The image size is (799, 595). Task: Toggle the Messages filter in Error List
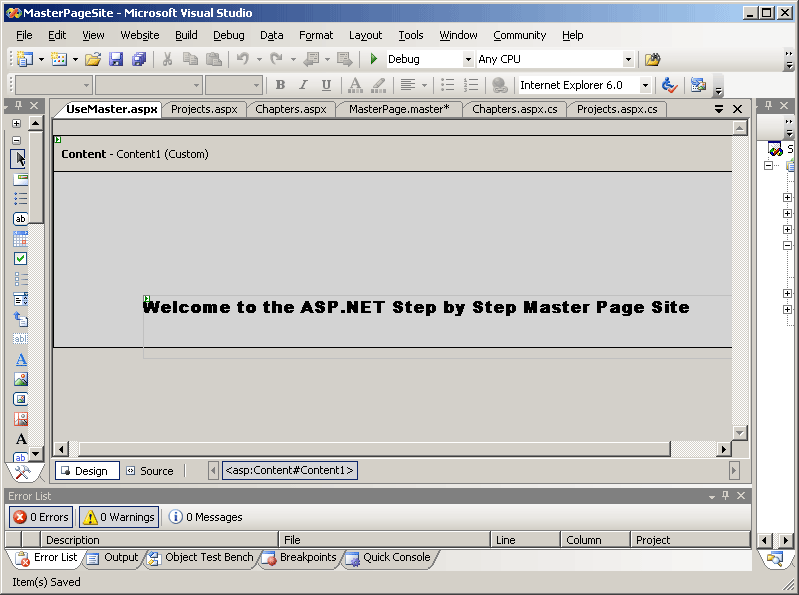coord(205,517)
